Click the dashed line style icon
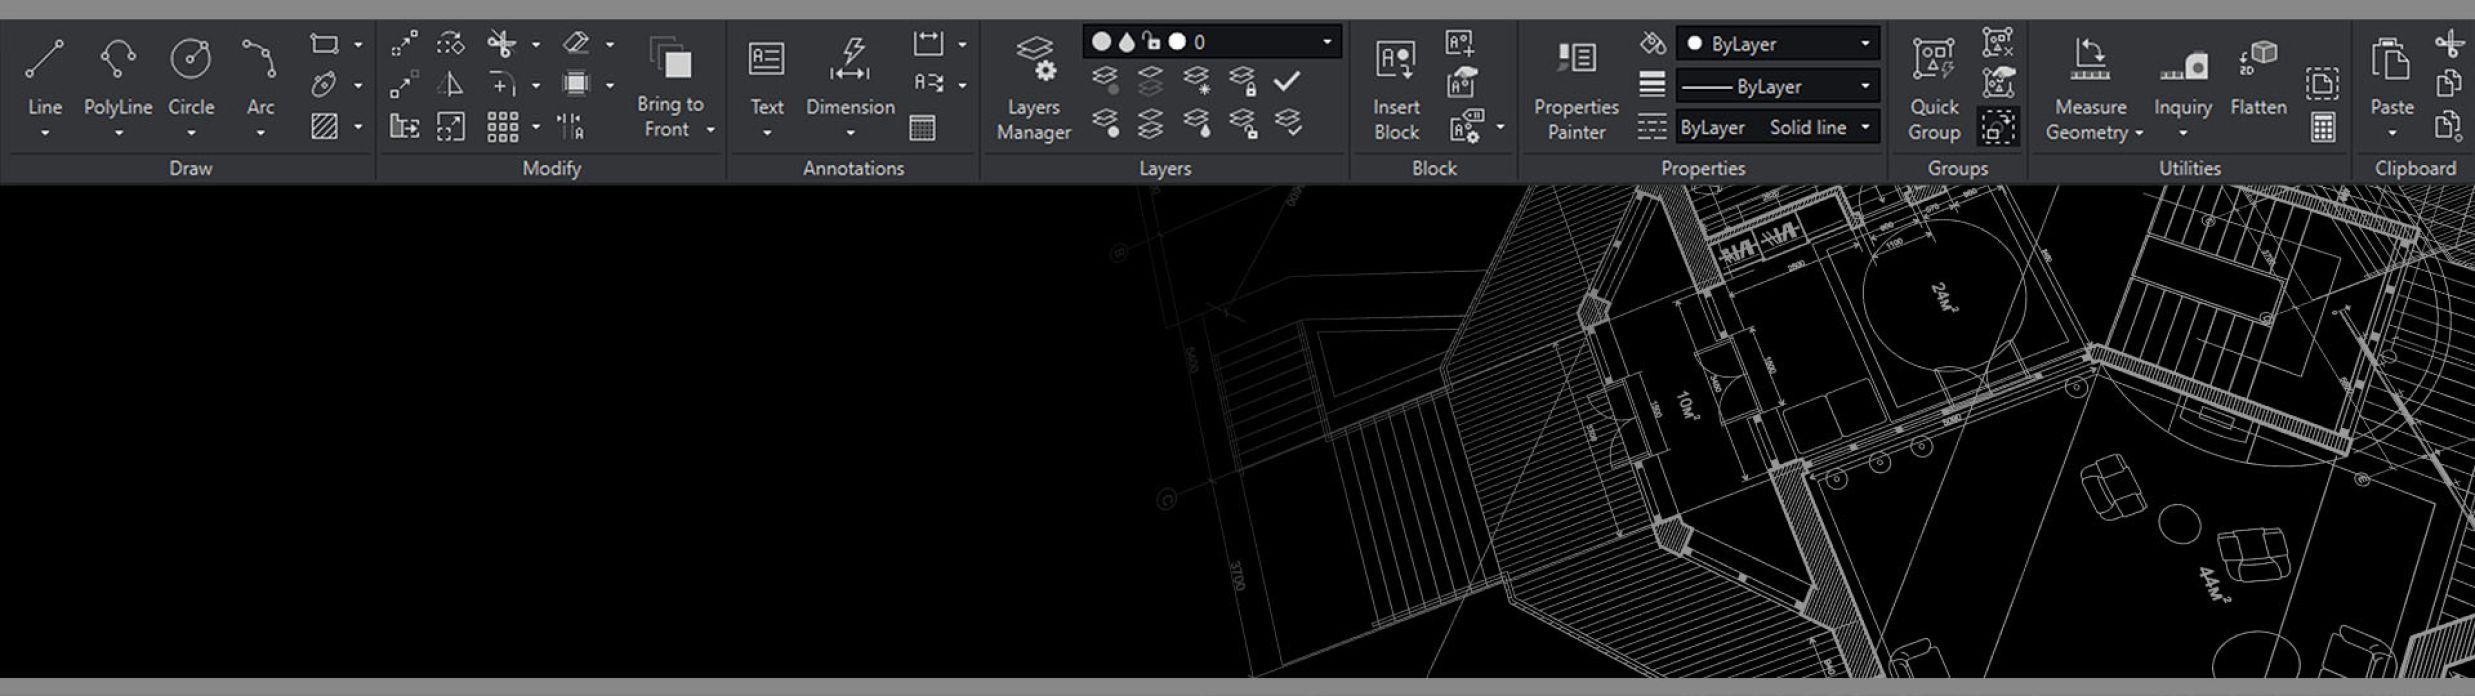Screen dimensions: 2475x696 1652,127
